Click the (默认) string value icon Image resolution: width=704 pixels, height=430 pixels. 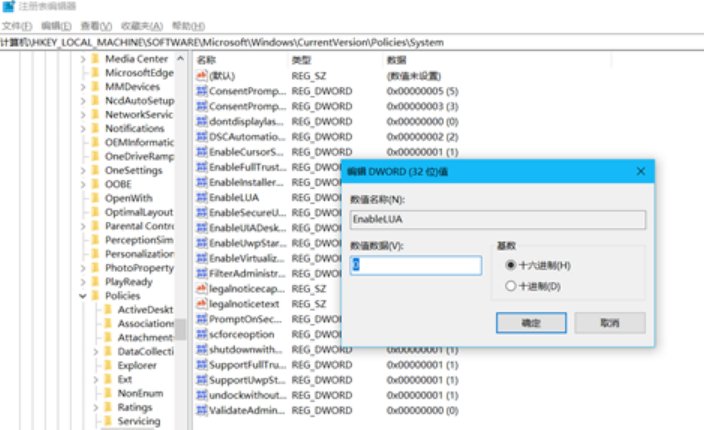point(202,76)
